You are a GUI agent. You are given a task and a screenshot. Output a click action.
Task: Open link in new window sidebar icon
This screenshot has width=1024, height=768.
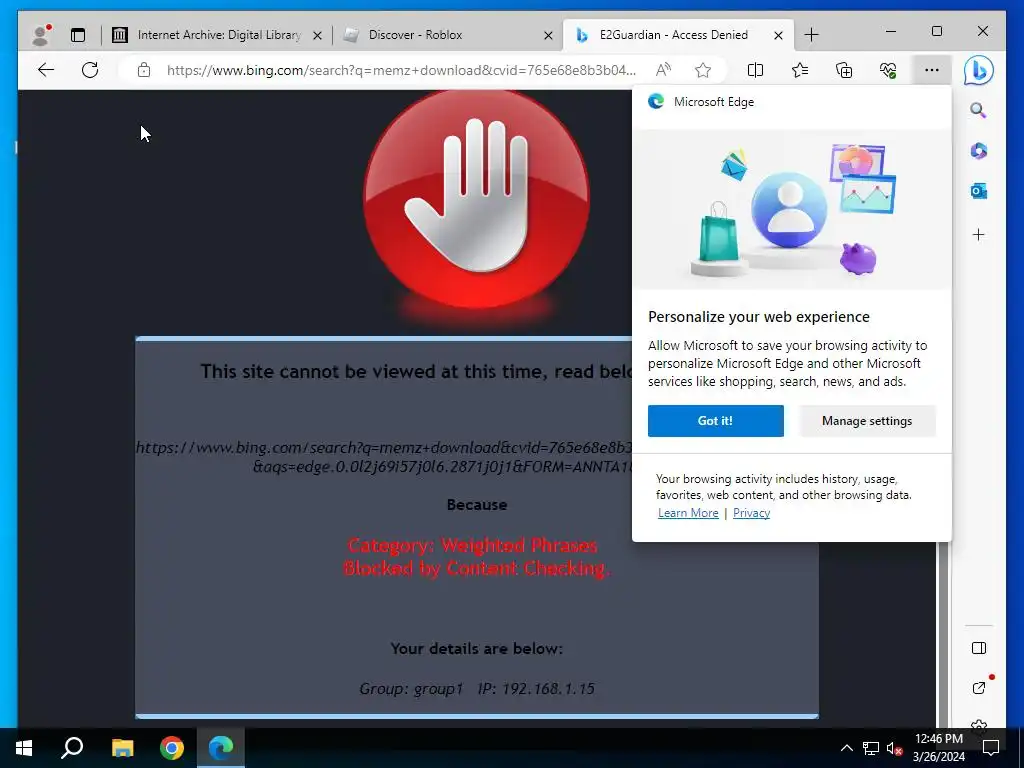[978, 688]
